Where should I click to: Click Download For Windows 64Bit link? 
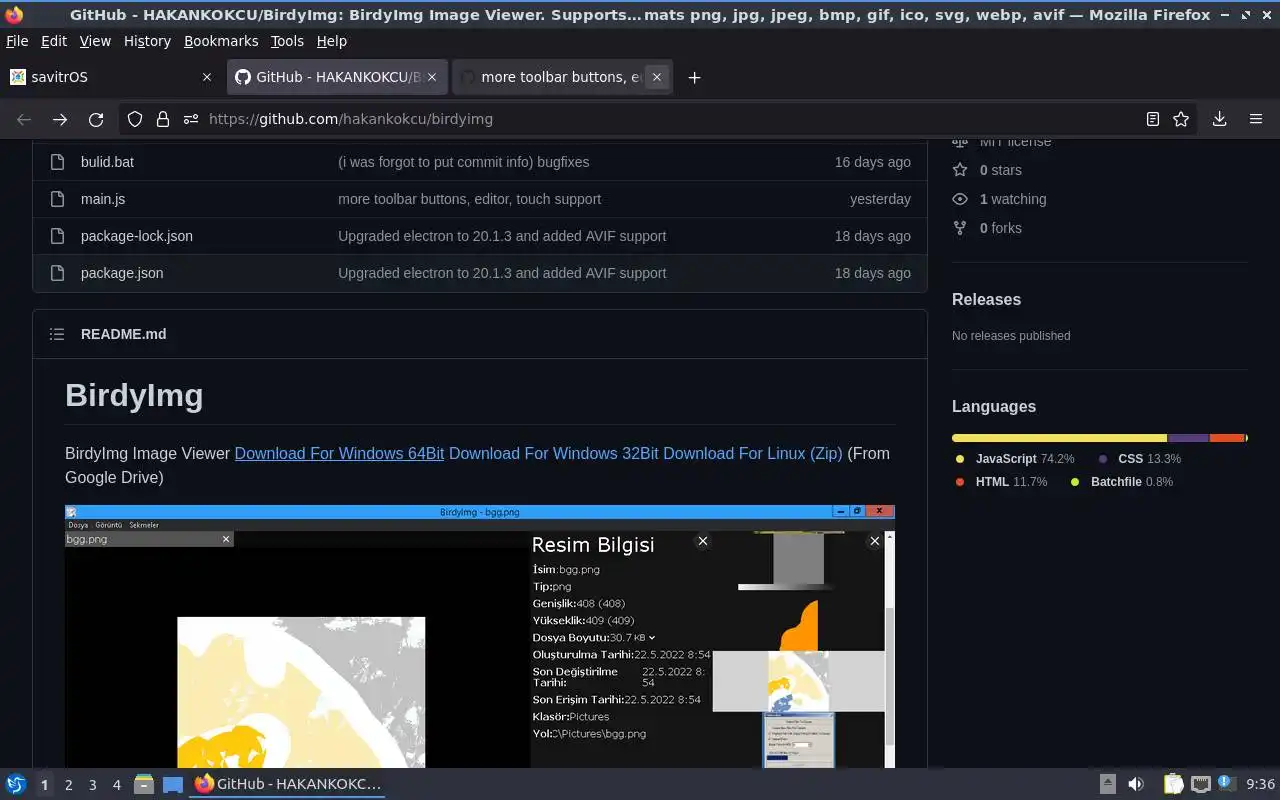tap(339, 453)
